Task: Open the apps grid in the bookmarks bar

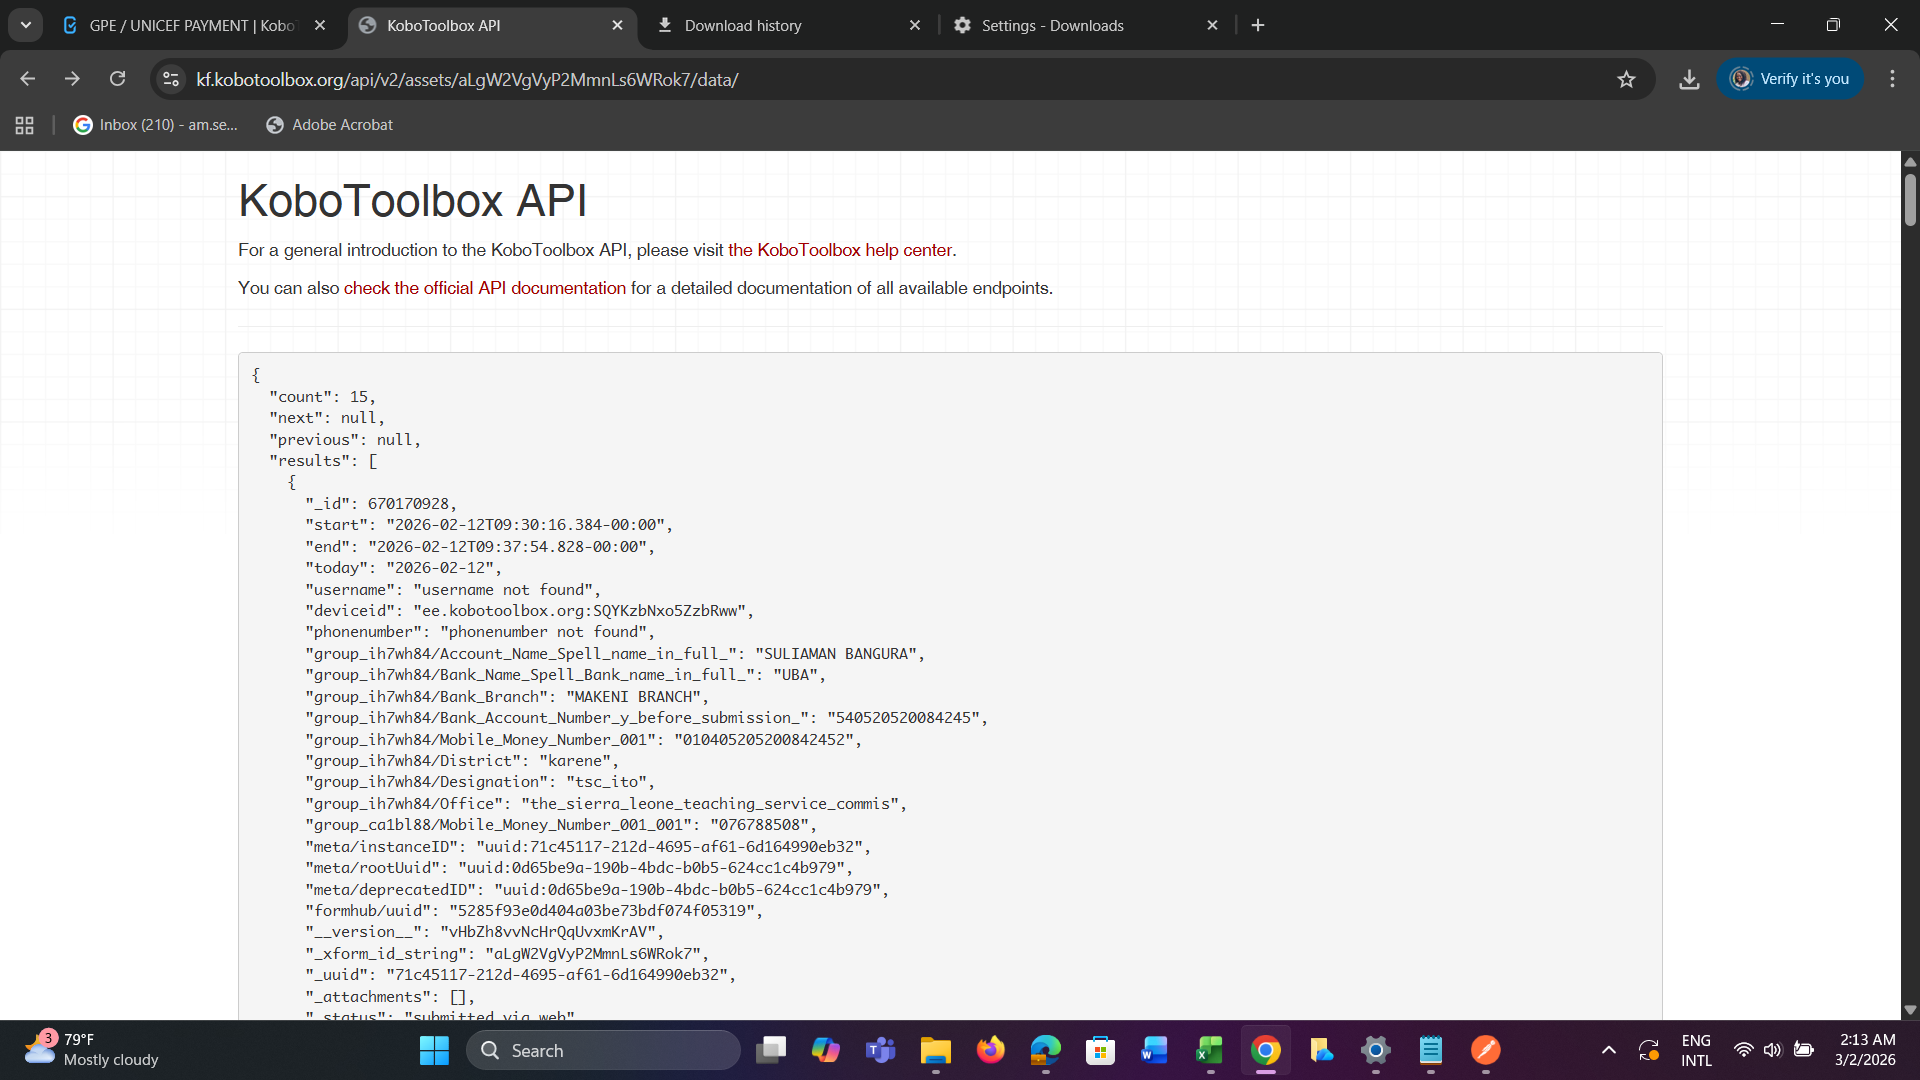Action: pyautogui.click(x=25, y=125)
